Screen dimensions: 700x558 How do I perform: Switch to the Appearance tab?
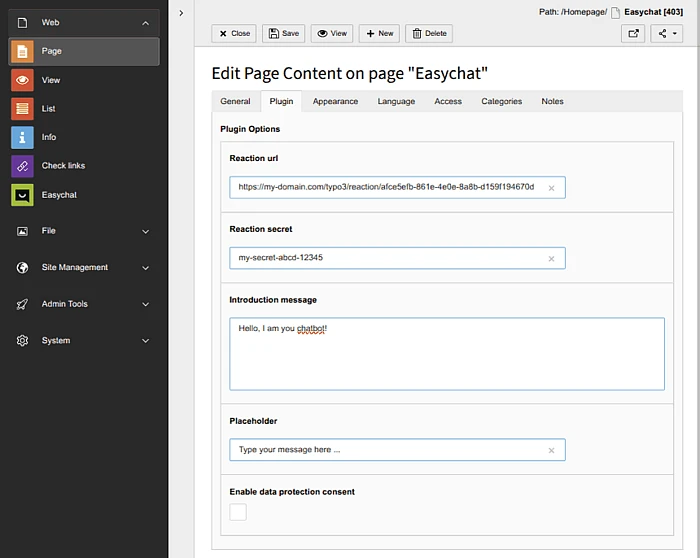[x=335, y=101]
